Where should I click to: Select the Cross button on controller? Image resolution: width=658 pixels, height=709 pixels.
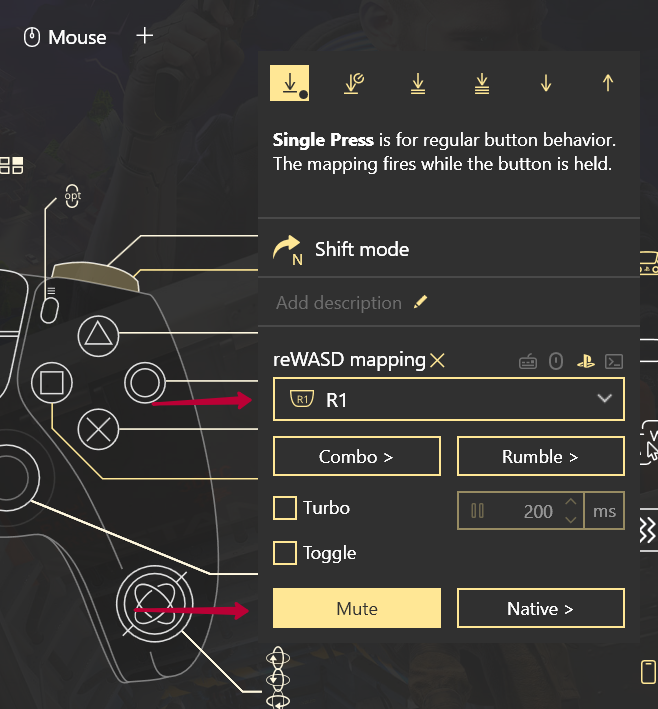pos(98,429)
